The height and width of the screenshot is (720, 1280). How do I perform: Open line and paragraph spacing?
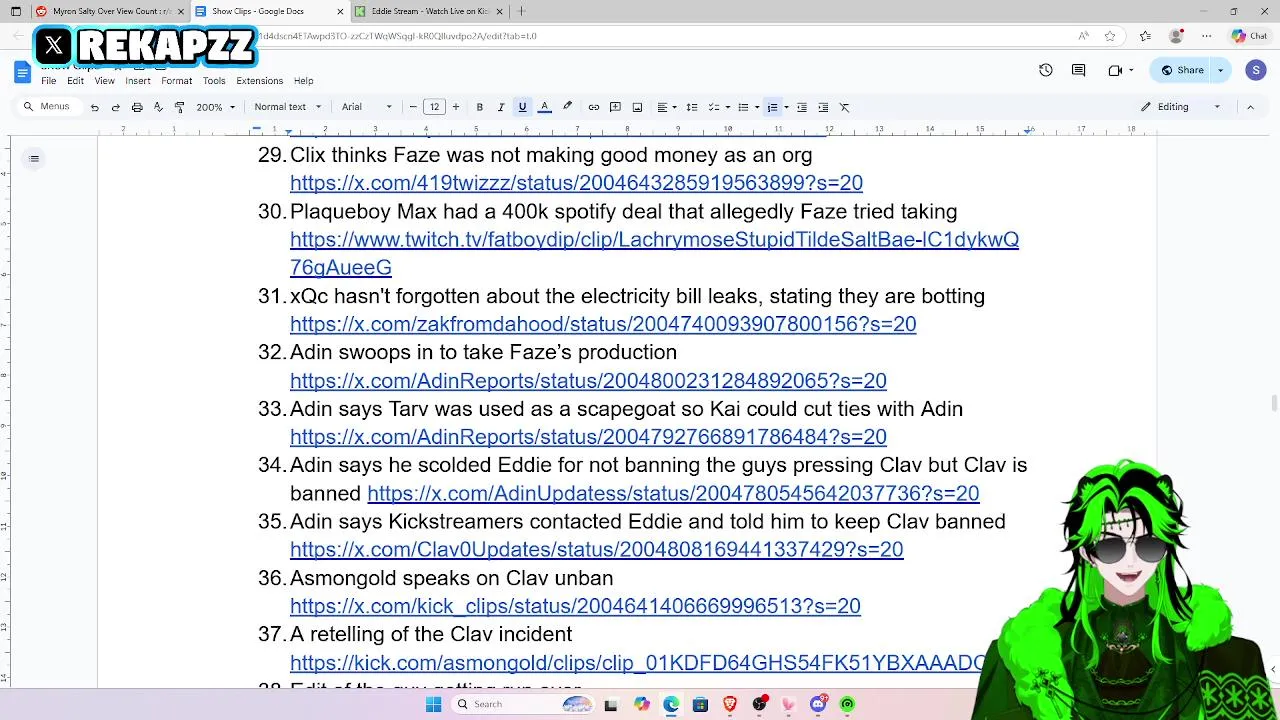pos(691,107)
